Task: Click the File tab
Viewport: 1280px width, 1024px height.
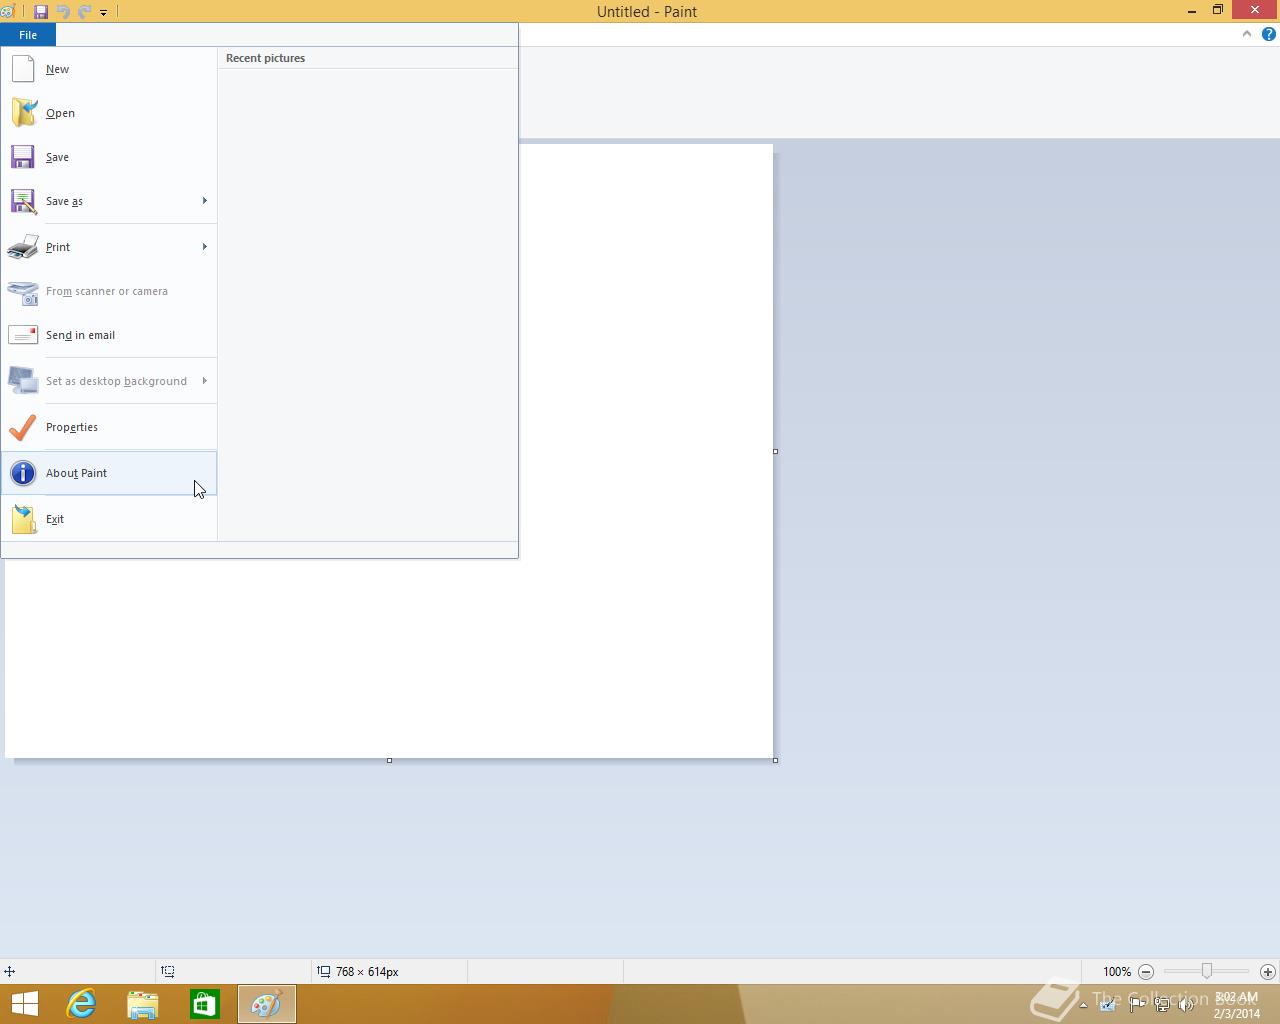Action: point(28,35)
